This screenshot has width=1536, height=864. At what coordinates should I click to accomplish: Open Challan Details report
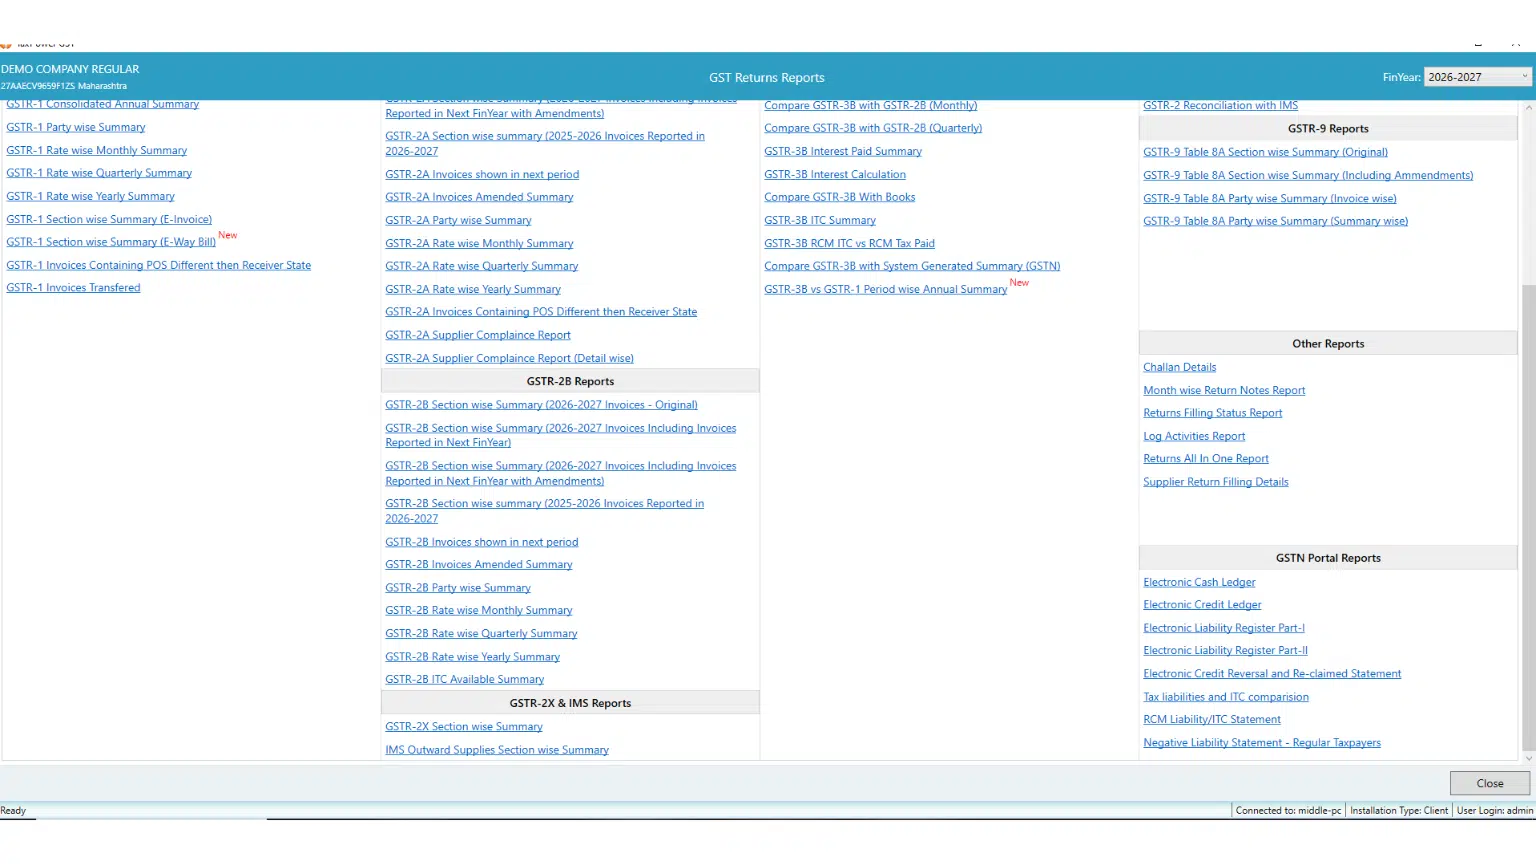[x=1180, y=368]
